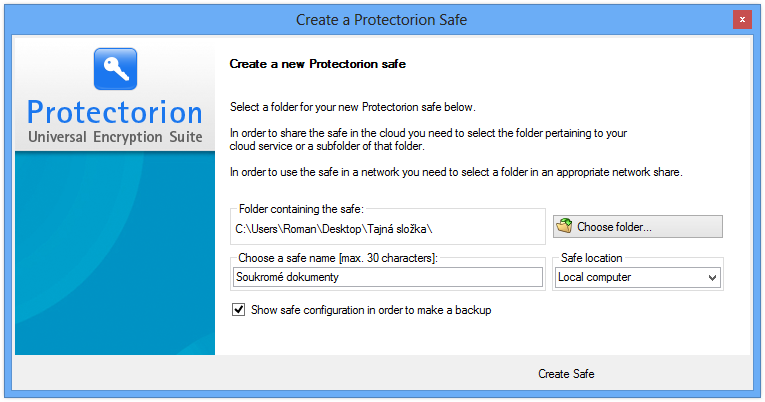This screenshot has width=765, height=402.
Task: Click the folder path 'C:\Users\Roman\Desktop\Tajná složka\'
Action: 334,229
